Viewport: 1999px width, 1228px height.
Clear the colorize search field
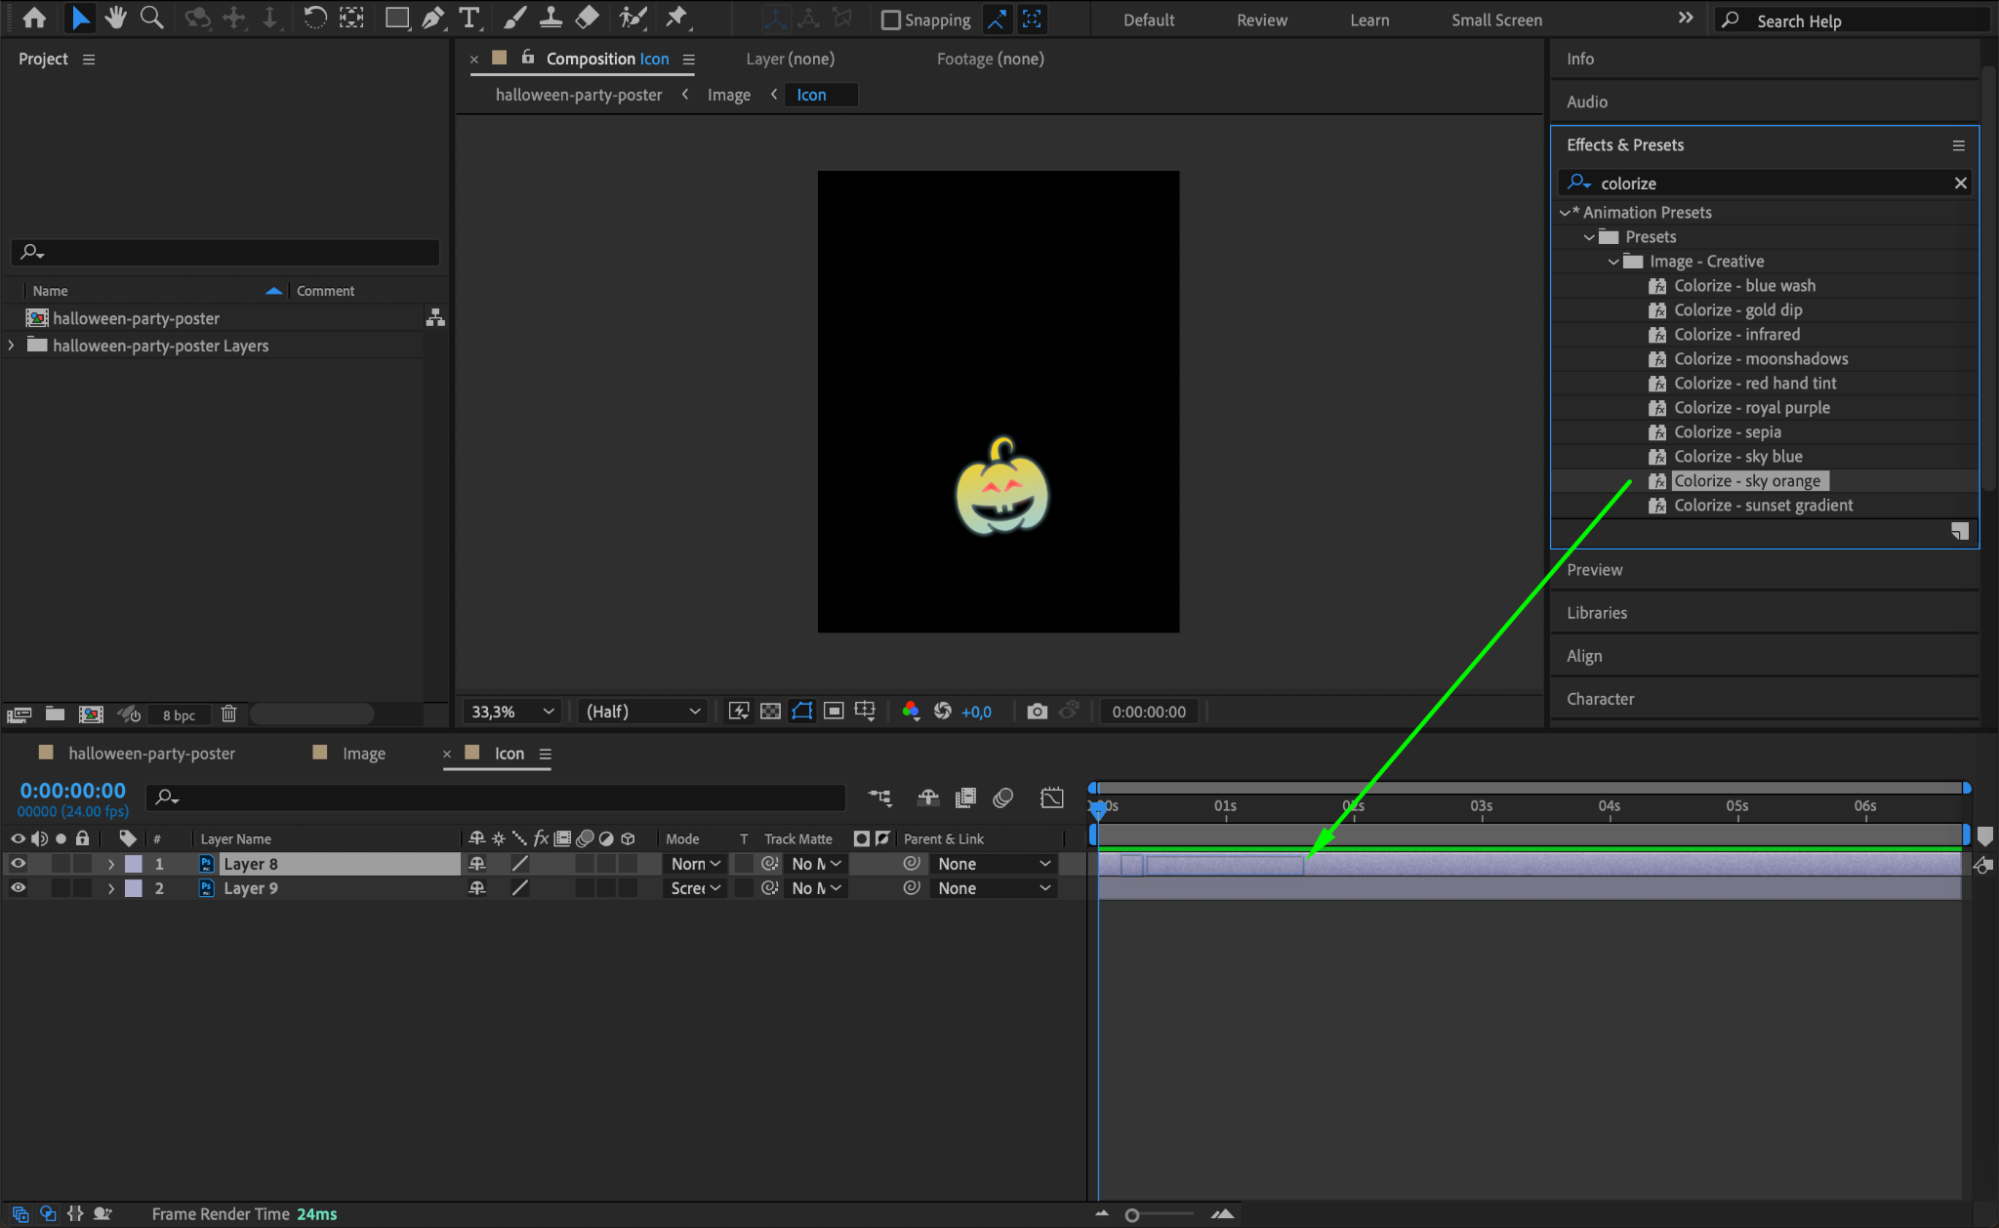click(1960, 183)
